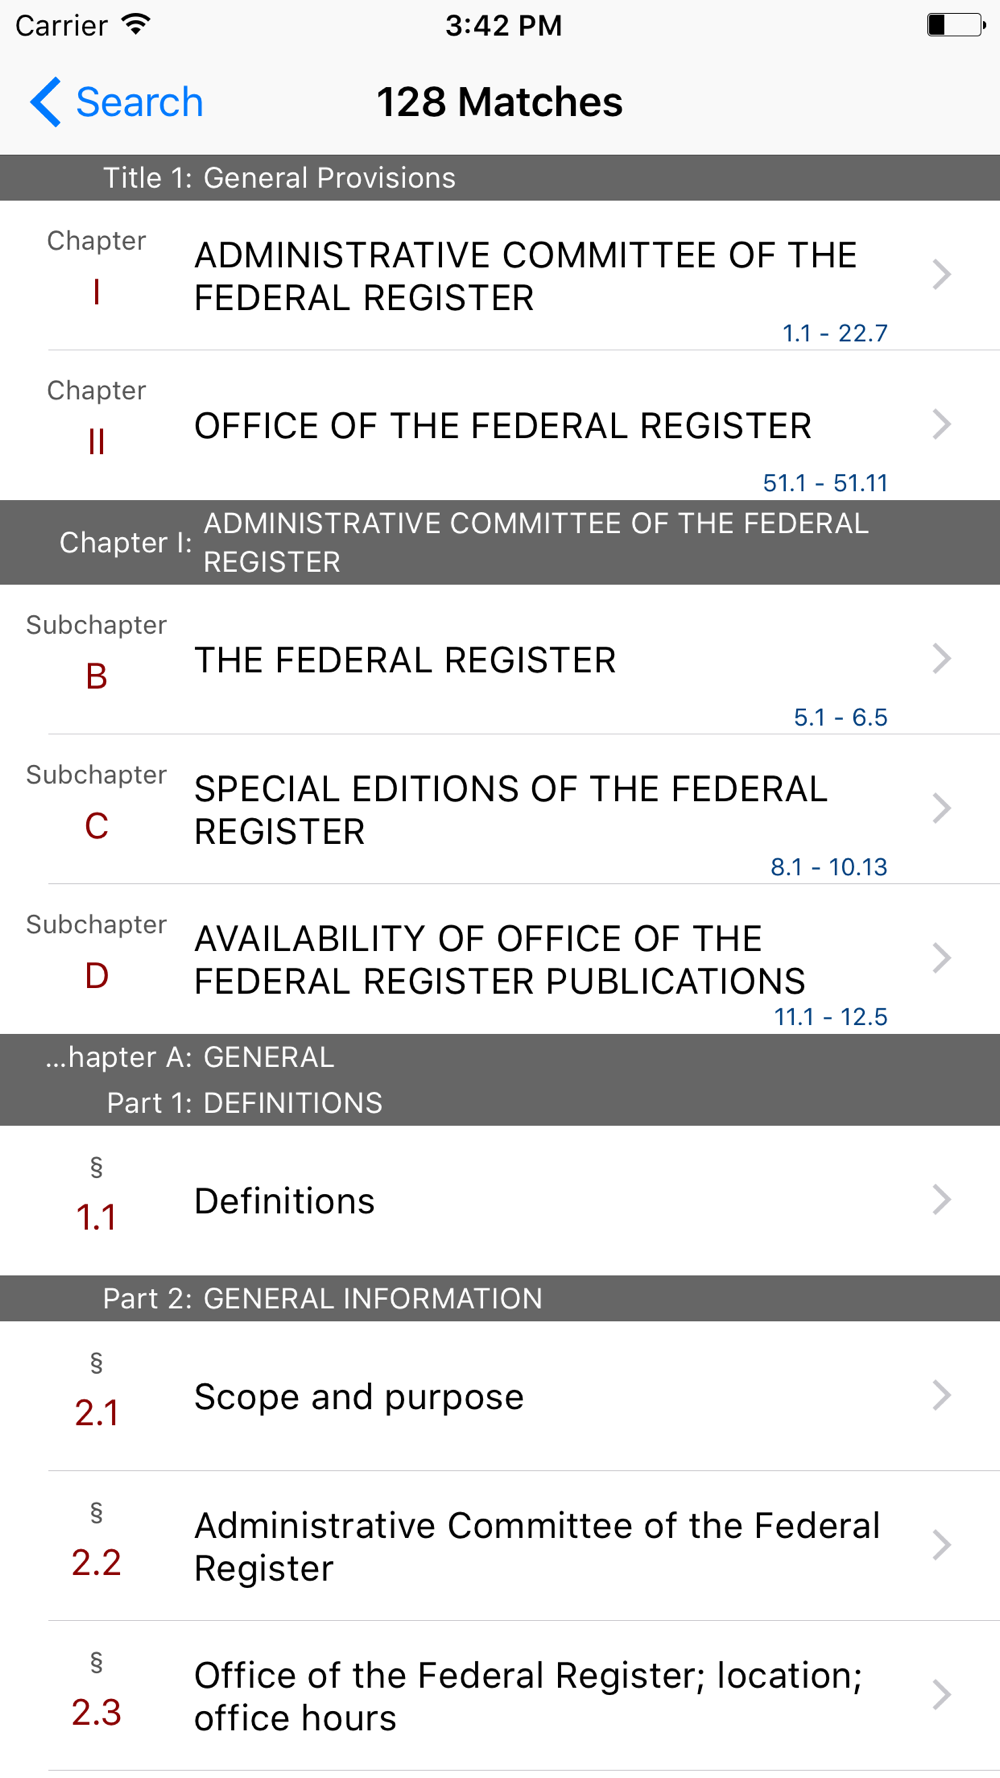This screenshot has width=1000, height=1778.
Task: Open section 1.1 Definitions
Action: (500, 1200)
